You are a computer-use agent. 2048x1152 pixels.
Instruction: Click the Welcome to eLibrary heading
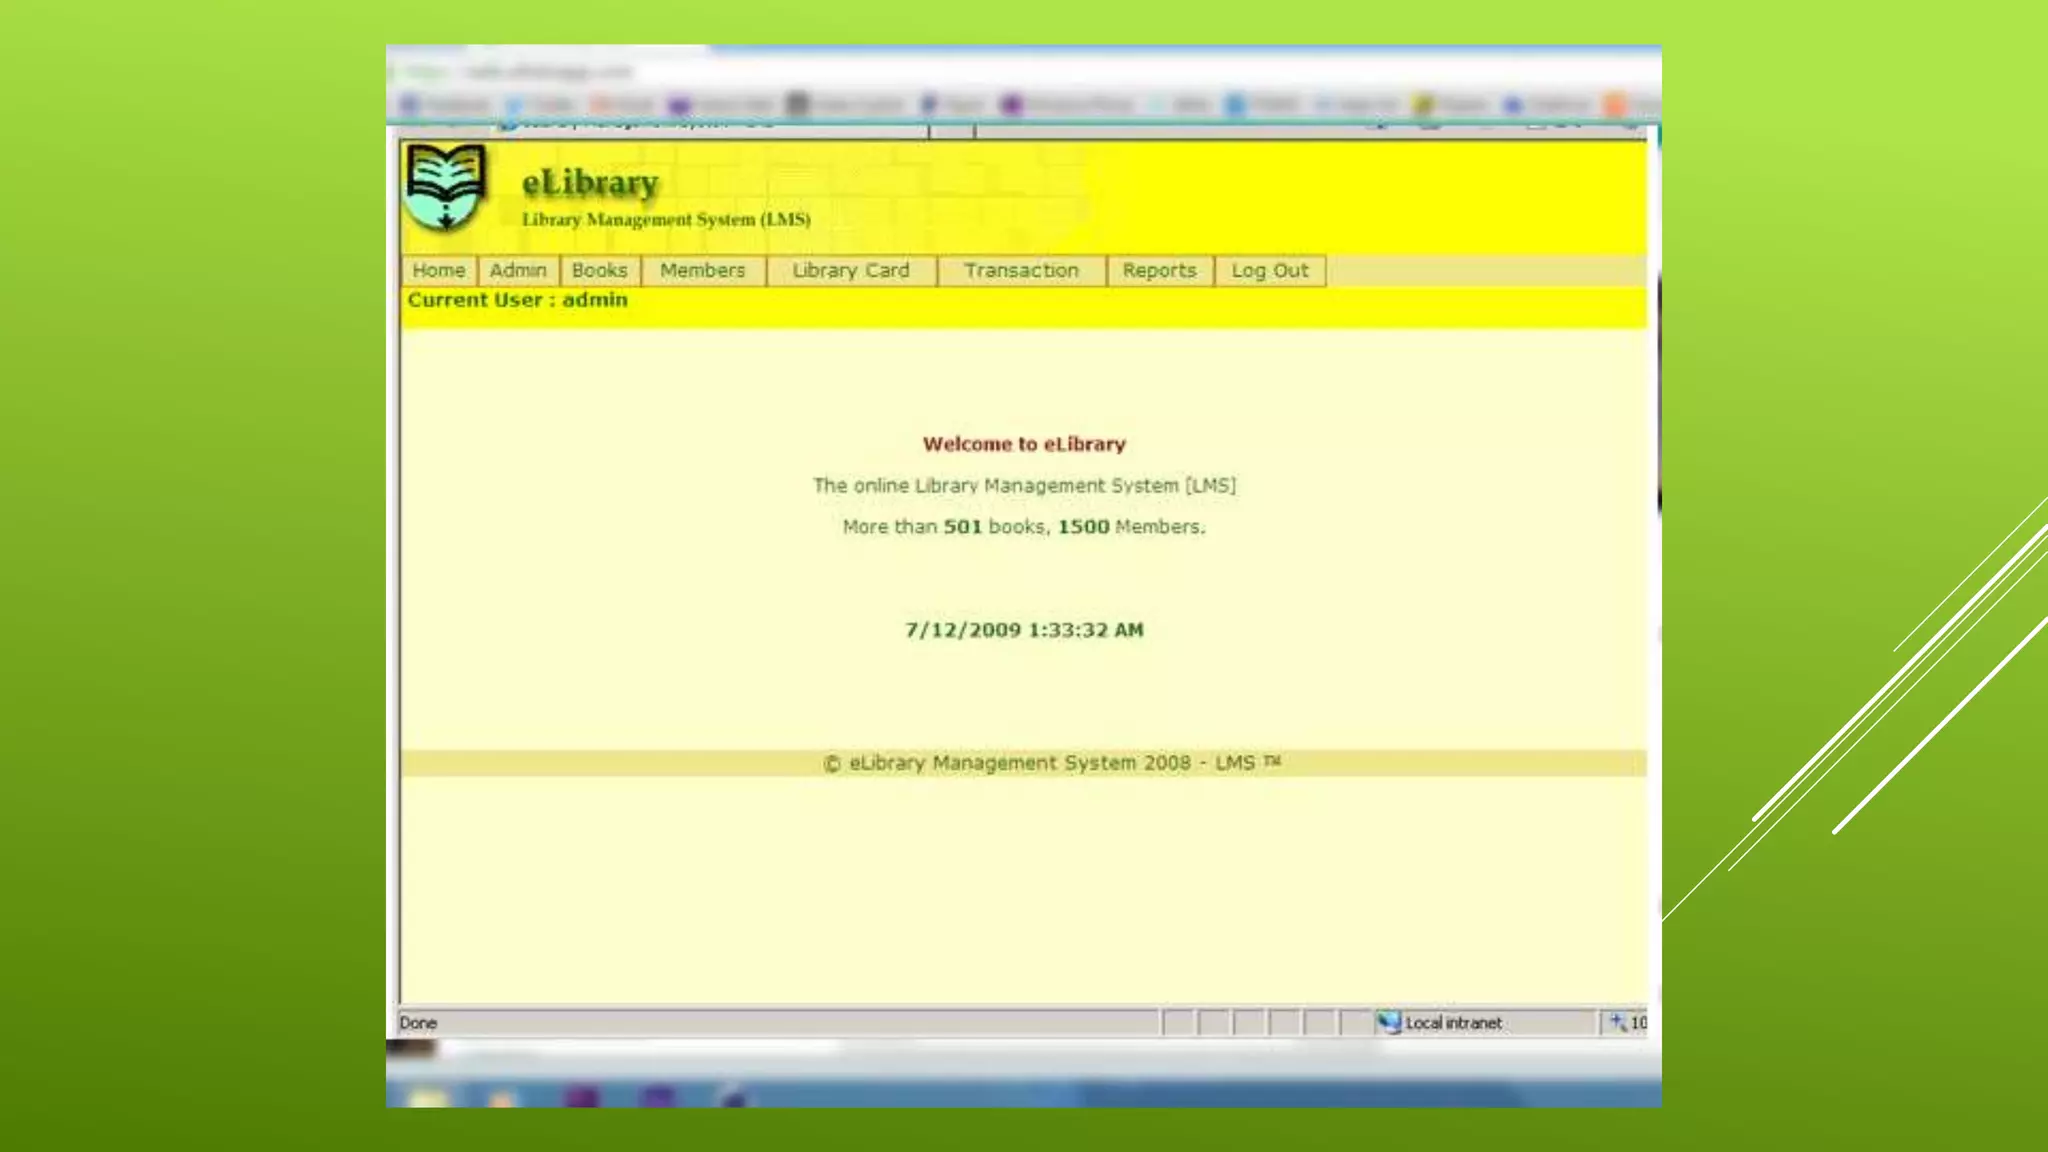point(1024,444)
